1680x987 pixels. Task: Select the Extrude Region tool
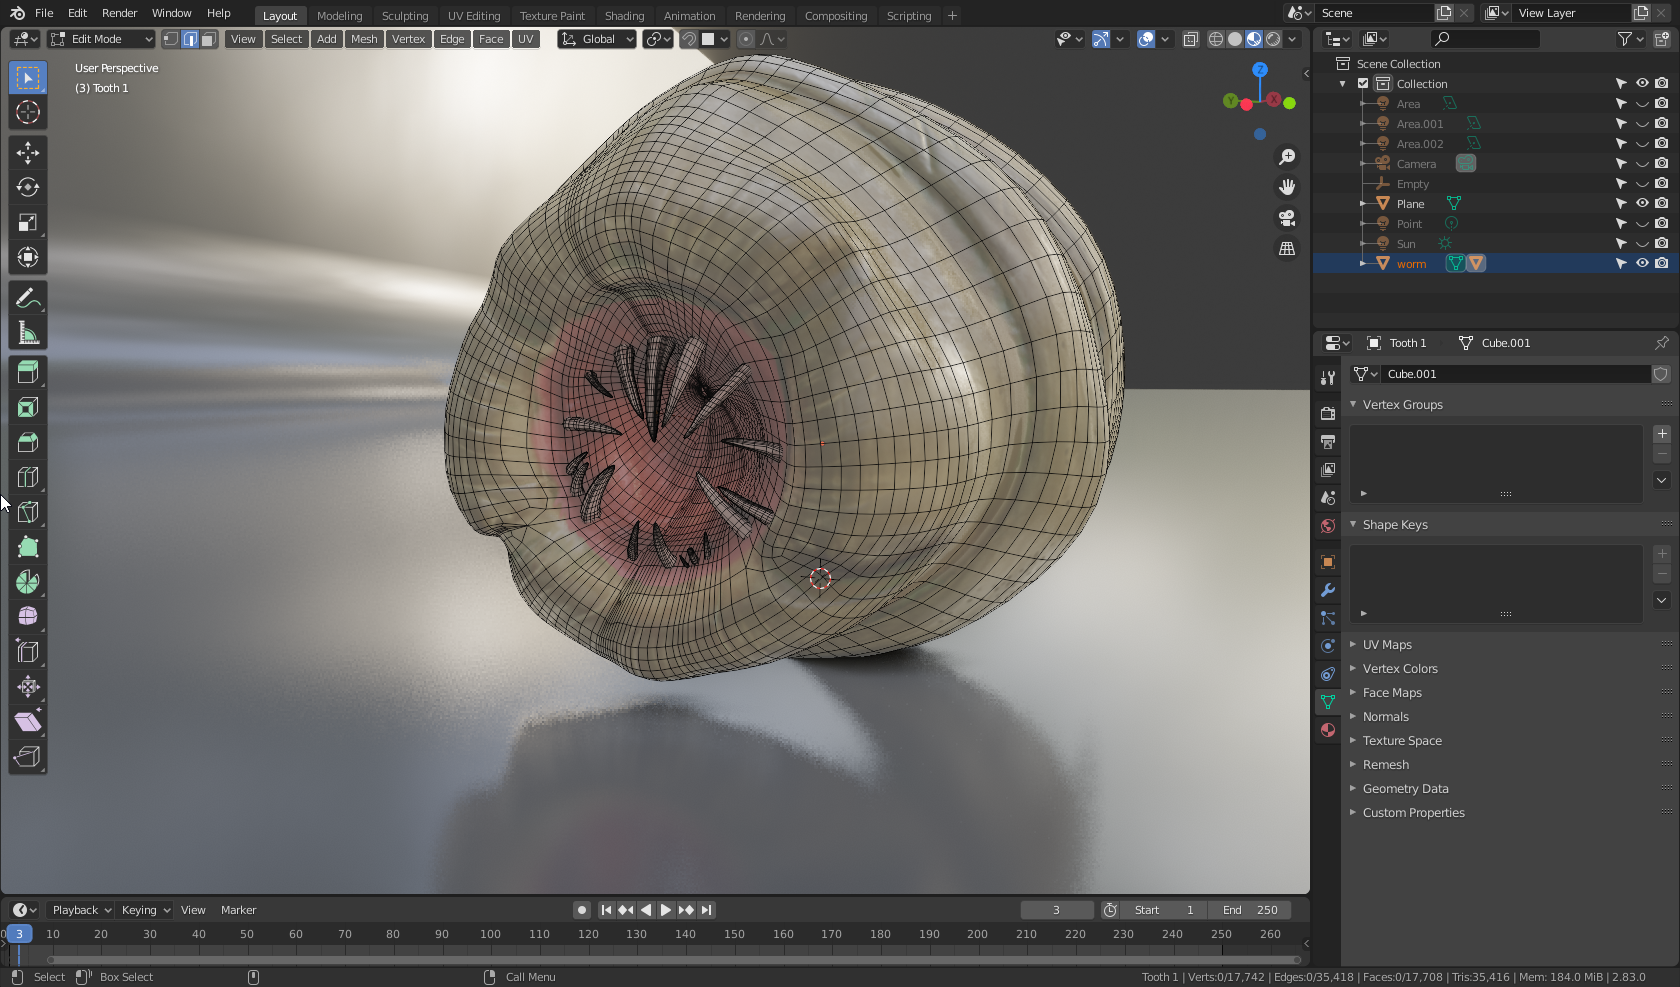(x=28, y=372)
